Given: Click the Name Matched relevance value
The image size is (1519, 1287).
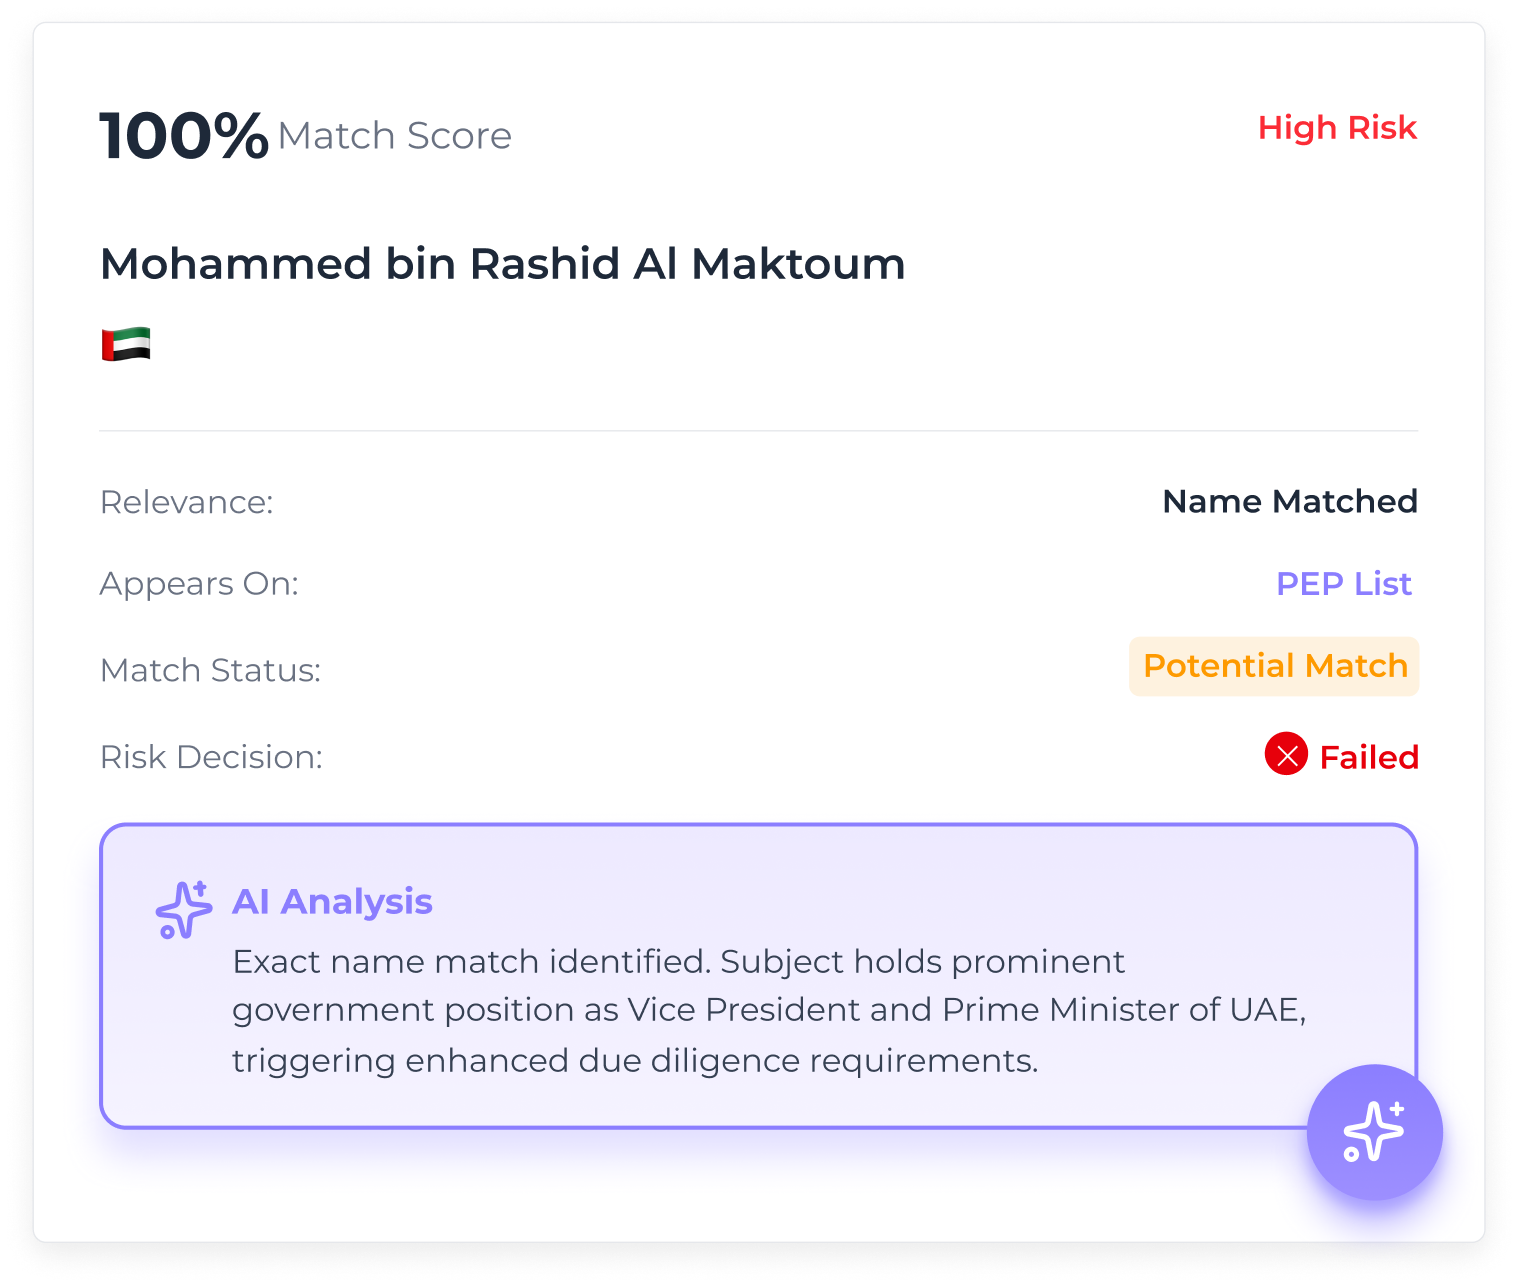Looking at the screenshot, I should pyautogui.click(x=1289, y=501).
